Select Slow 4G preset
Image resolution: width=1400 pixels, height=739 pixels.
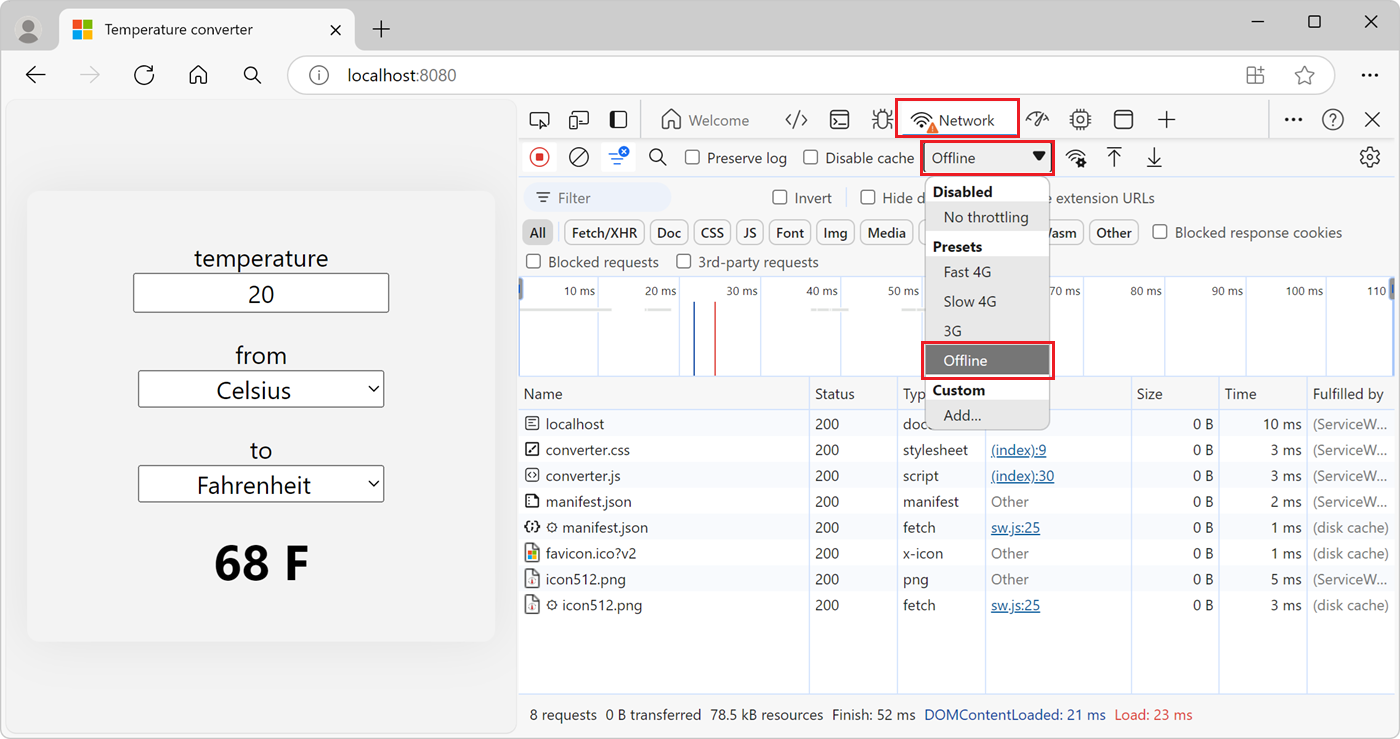(986, 301)
